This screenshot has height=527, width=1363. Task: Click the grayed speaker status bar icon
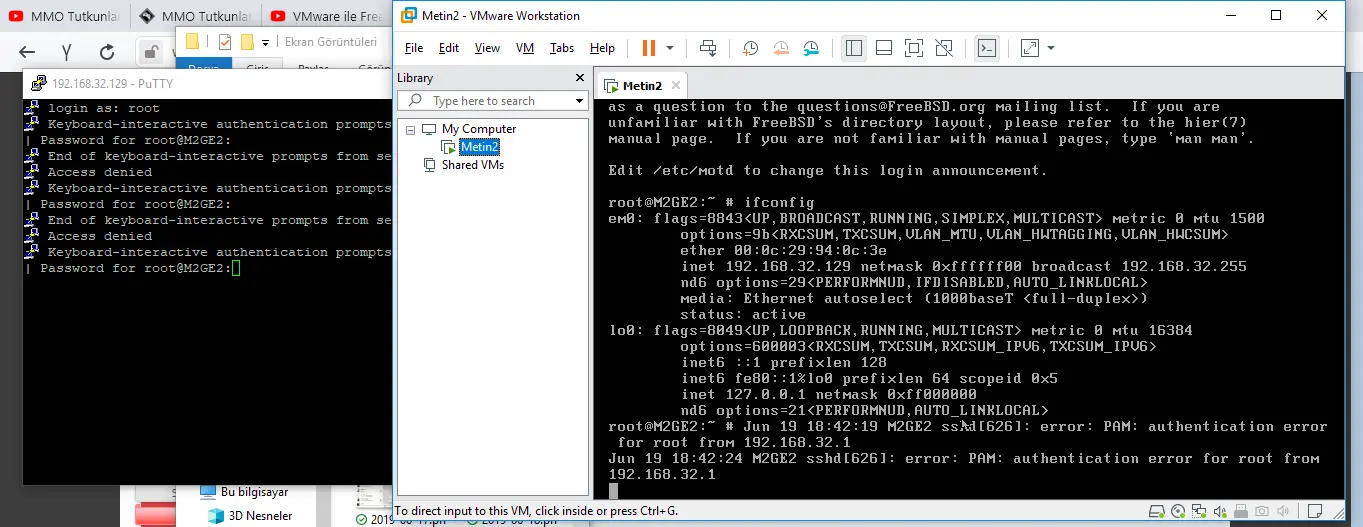click(1281, 511)
